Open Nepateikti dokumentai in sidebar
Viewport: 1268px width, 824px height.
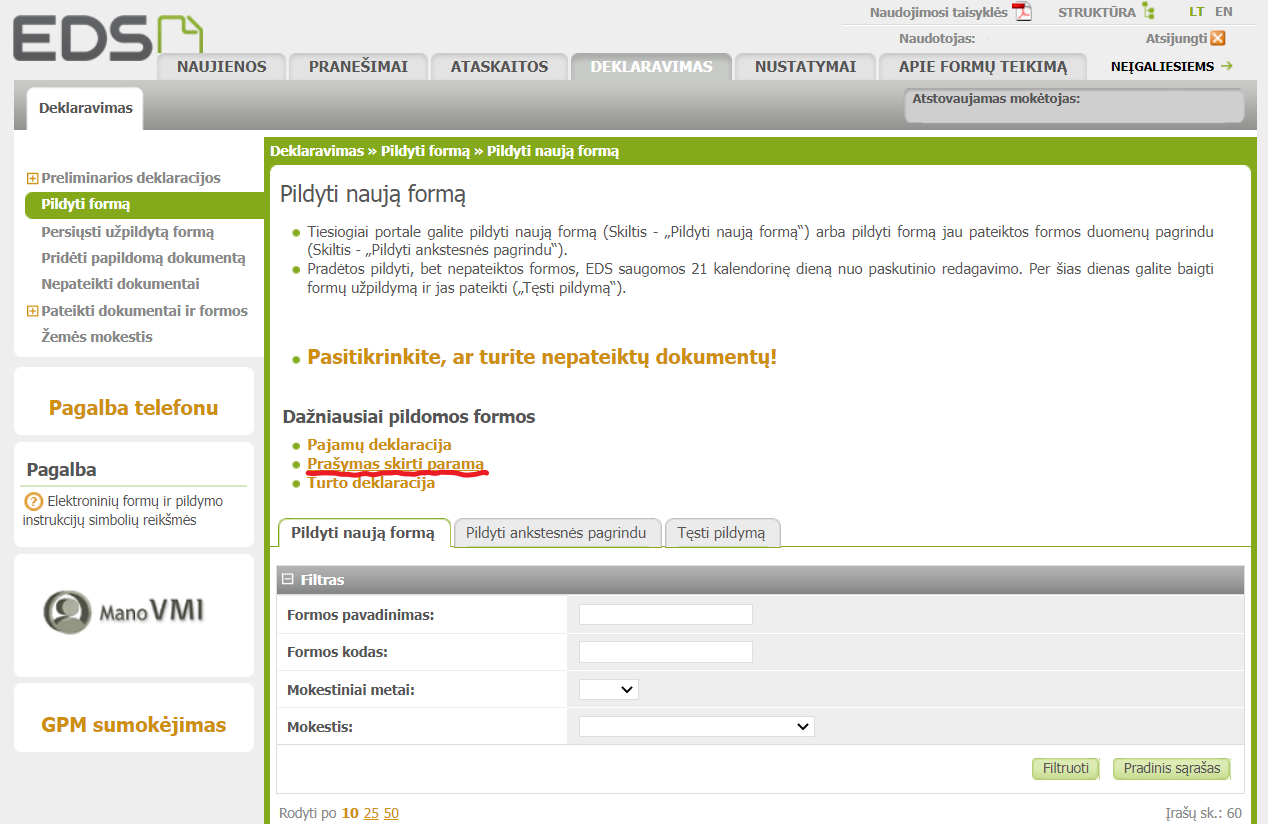pyautogui.click(x=120, y=284)
